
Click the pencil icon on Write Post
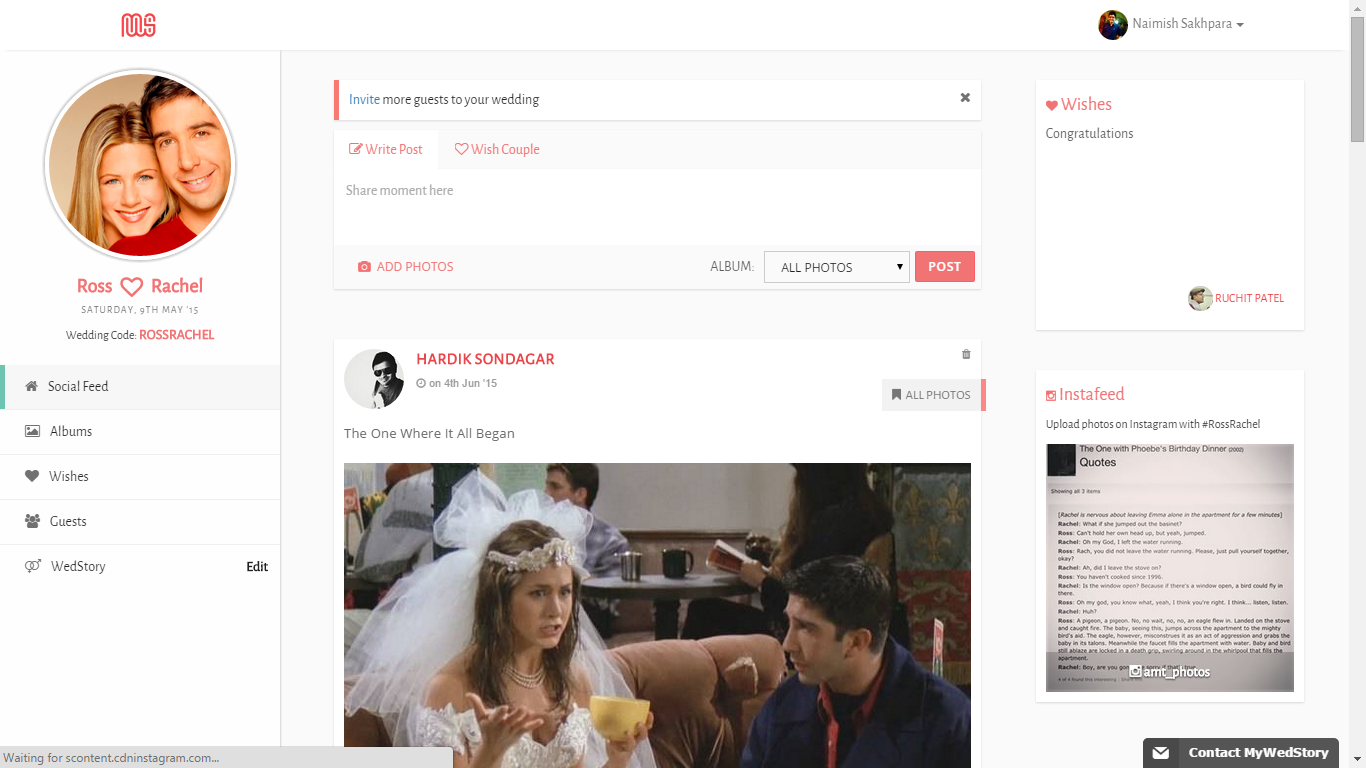(x=355, y=150)
